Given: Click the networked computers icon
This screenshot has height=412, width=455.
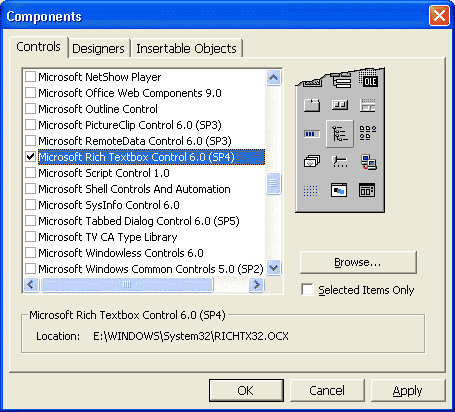Looking at the screenshot, I should click(368, 162).
